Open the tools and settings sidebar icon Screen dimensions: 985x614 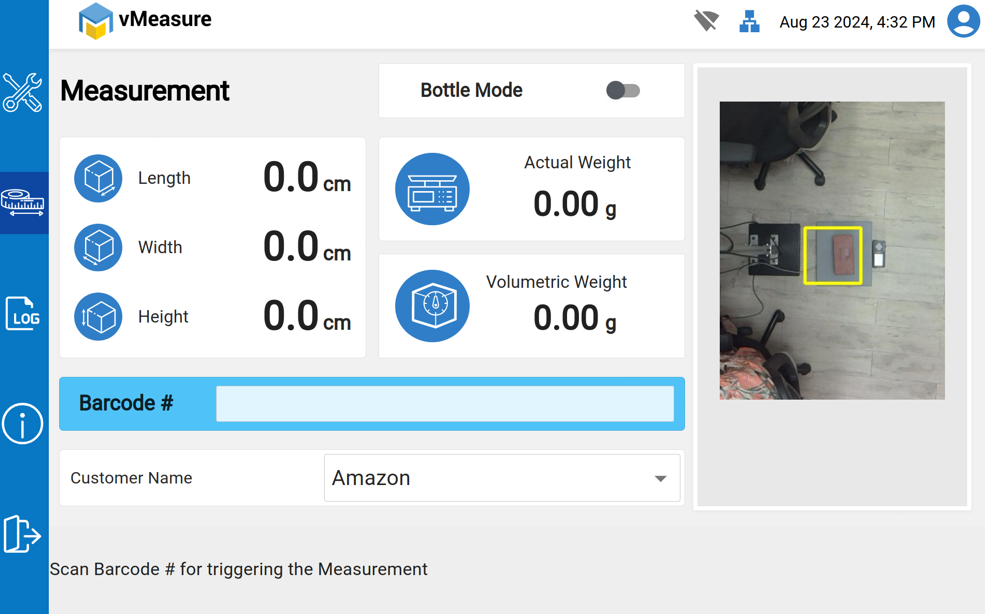click(x=22, y=93)
